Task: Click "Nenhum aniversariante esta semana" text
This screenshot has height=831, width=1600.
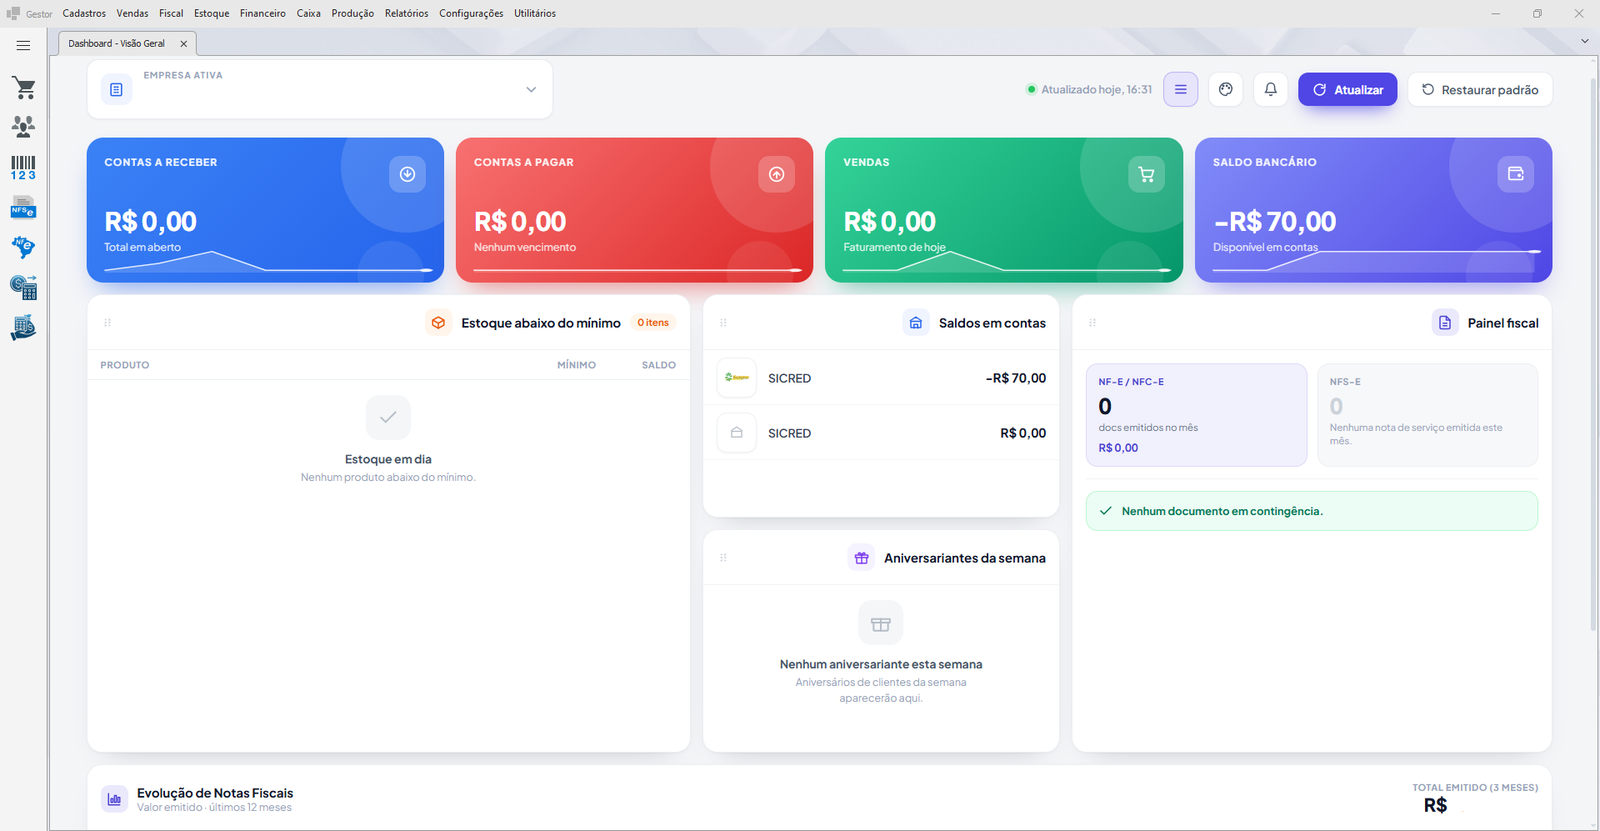Action: [x=881, y=664]
